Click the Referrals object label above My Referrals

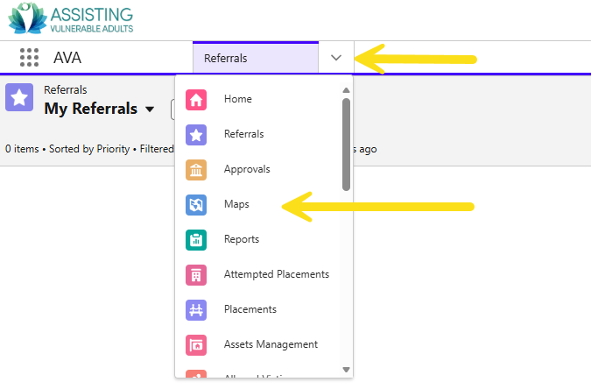pyautogui.click(x=65, y=90)
